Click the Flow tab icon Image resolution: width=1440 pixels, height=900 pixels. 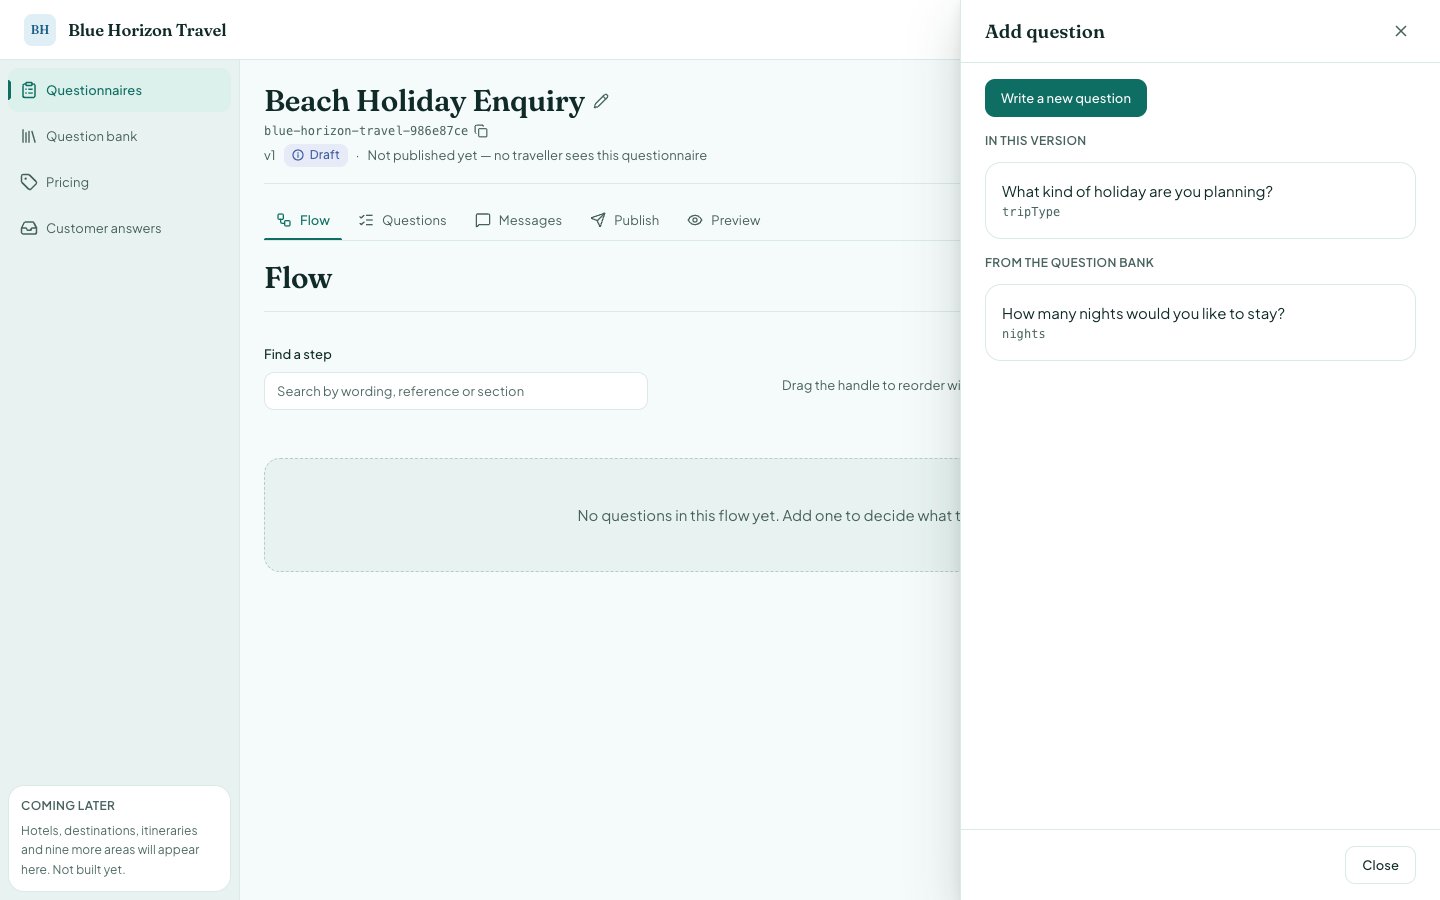pyautogui.click(x=284, y=220)
